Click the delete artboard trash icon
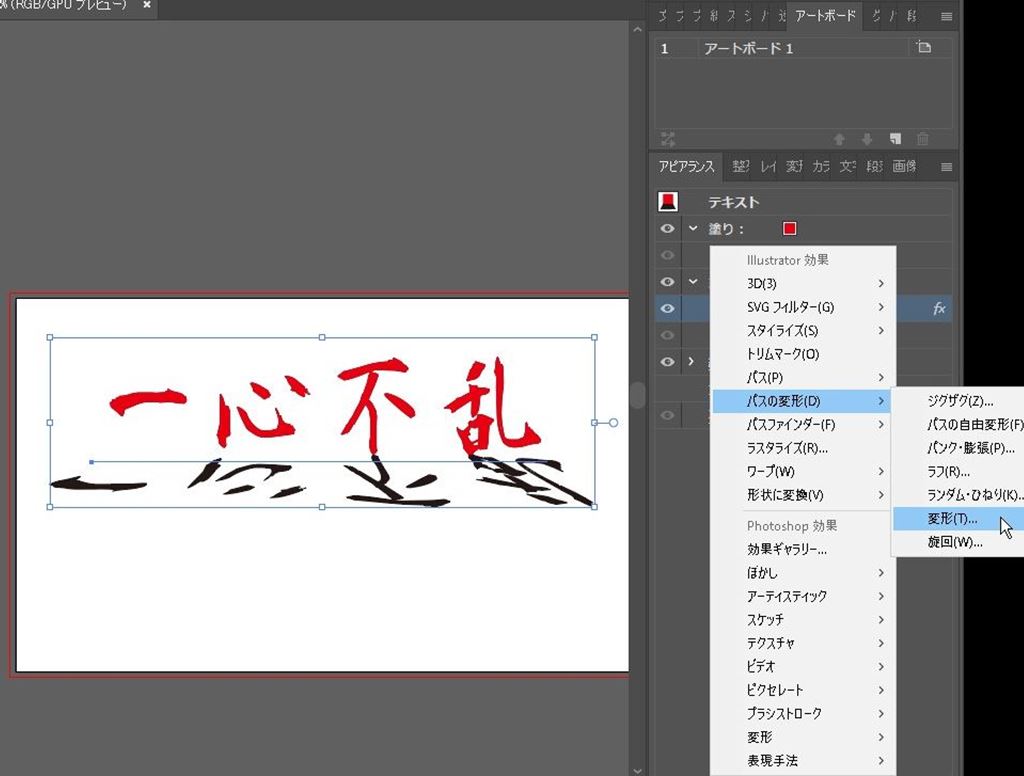Screen dimensions: 1024x776 pyautogui.click(x=923, y=139)
